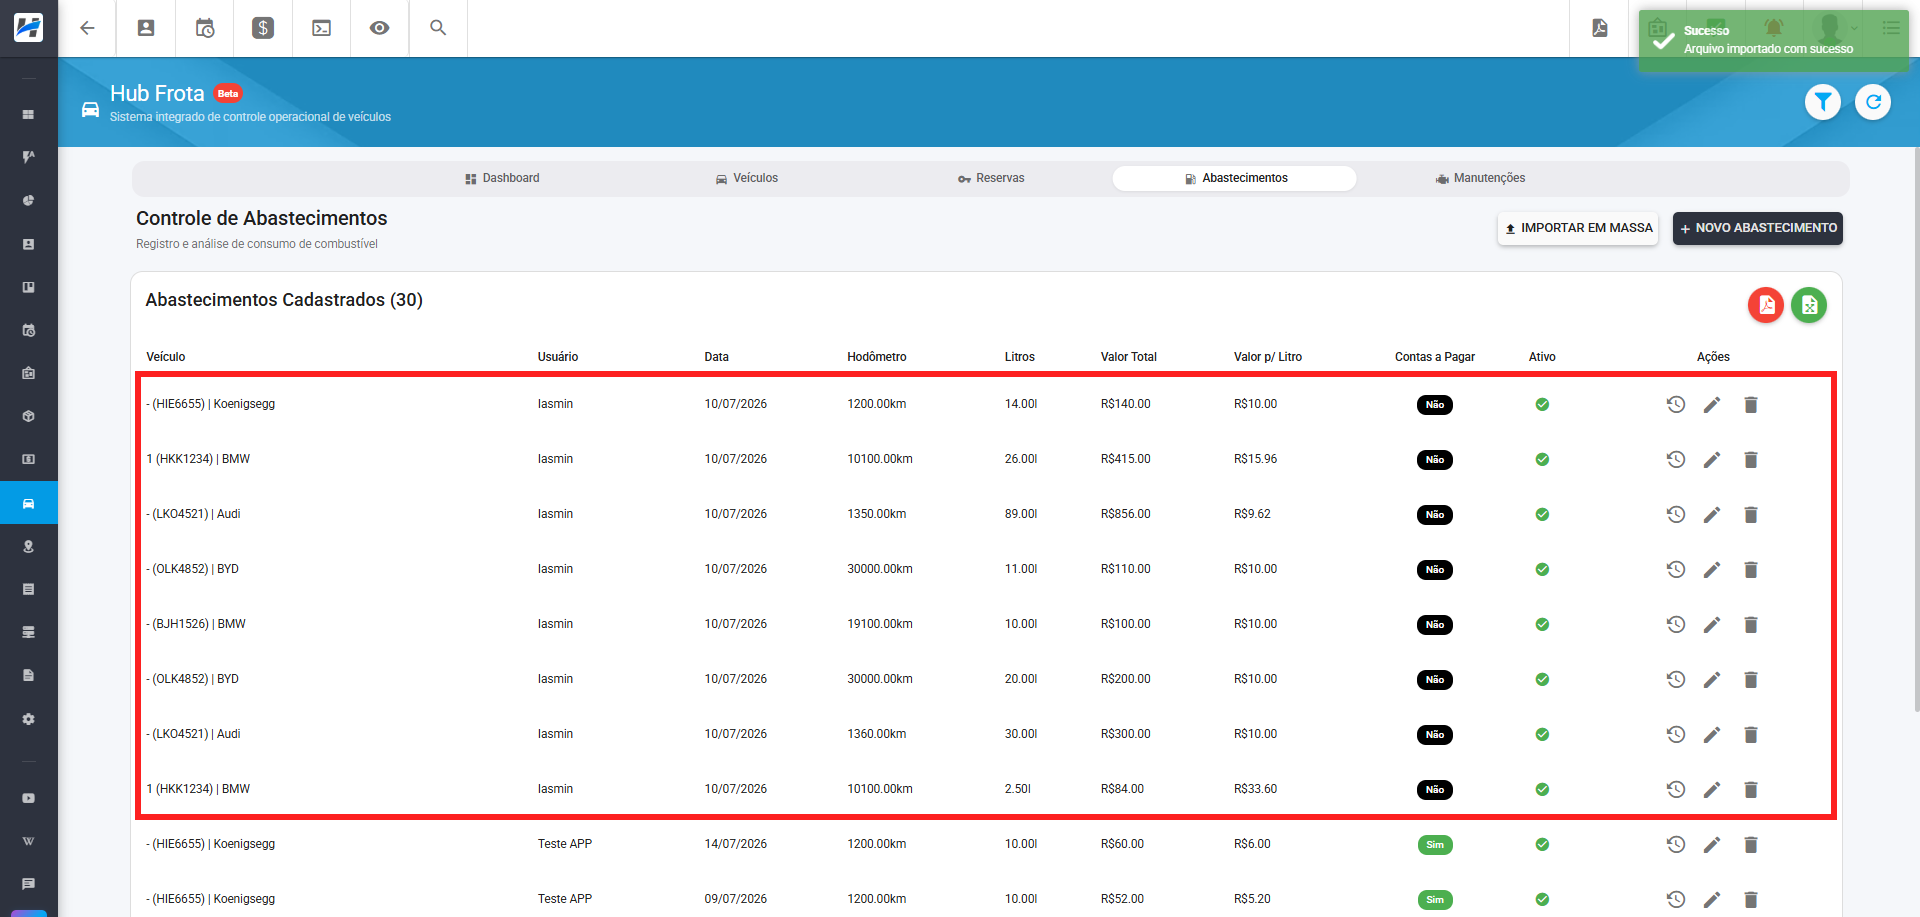Switch to the Veículos tab
1920x917 pixels.
[x=747, y=178]
